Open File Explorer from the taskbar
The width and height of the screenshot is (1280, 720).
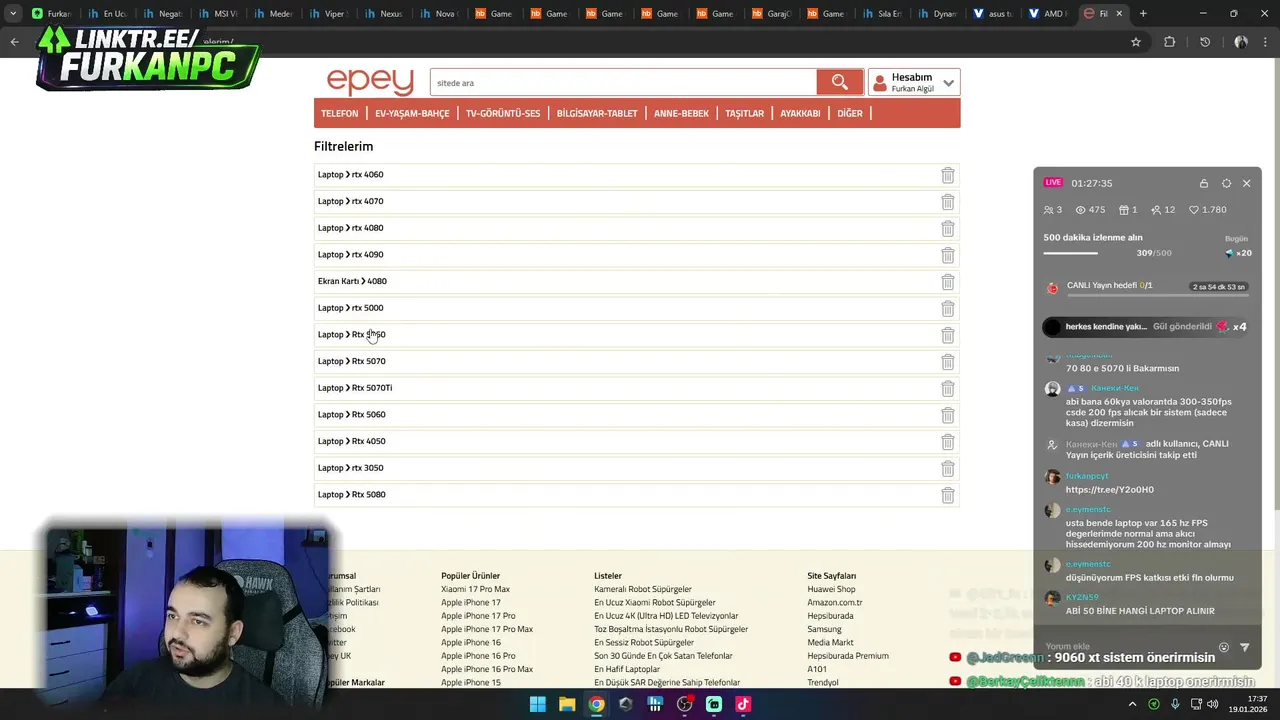pyautogui.click(x=567, y=704)
